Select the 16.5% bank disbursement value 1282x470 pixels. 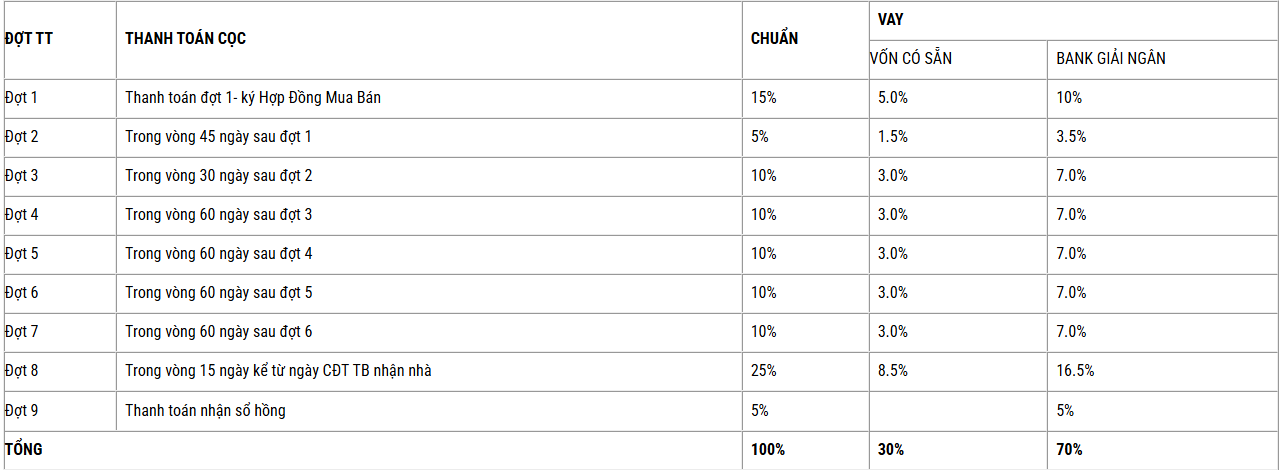(1075, 371)
